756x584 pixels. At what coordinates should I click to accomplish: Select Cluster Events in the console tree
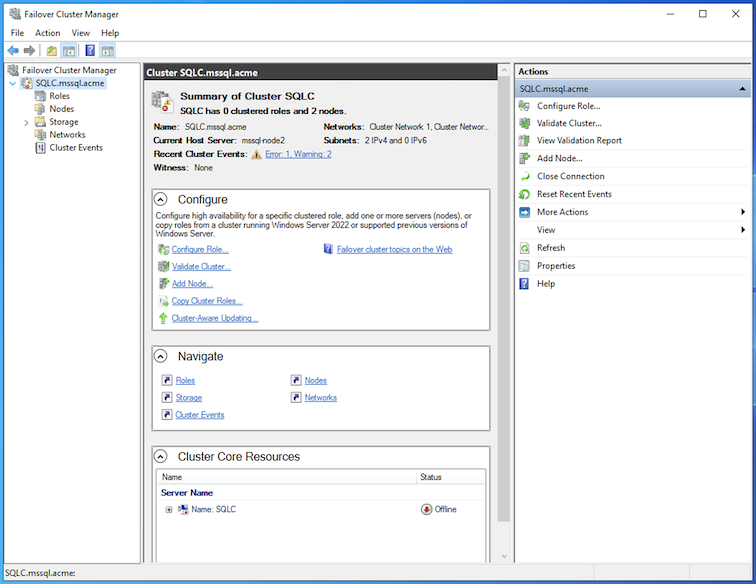click(76, 148)
